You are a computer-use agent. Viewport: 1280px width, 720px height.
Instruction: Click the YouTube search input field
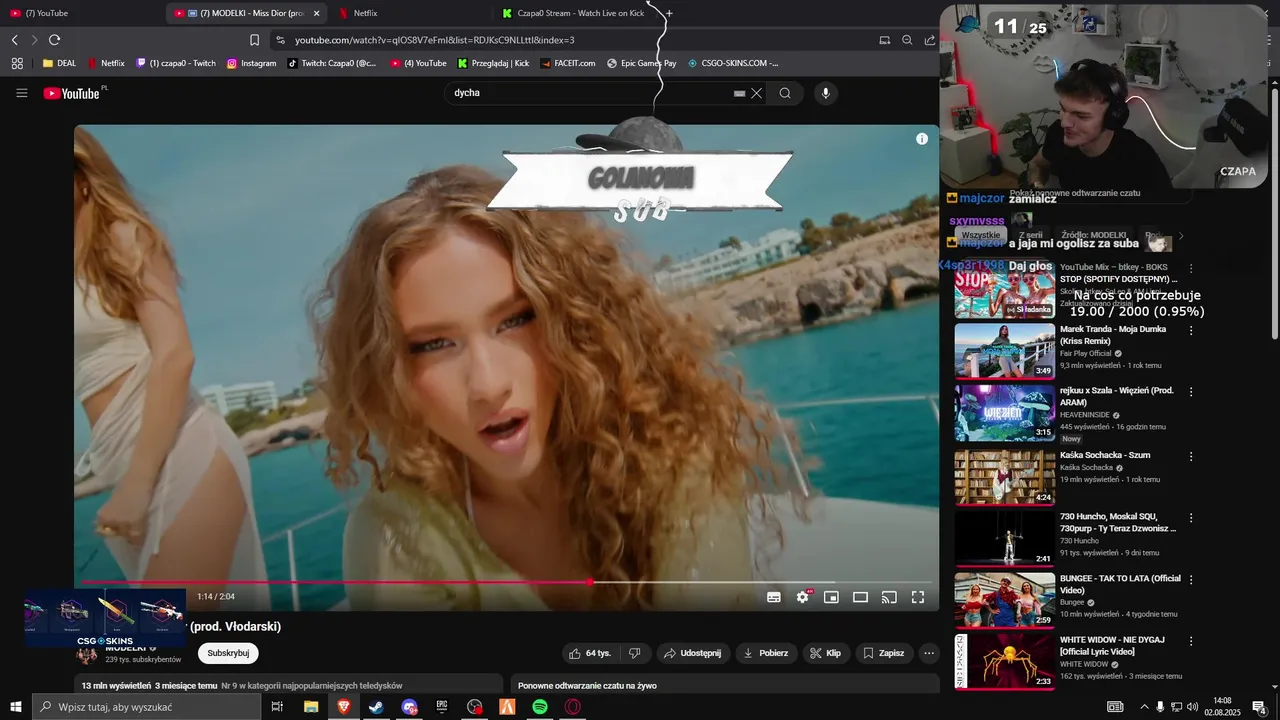click(590, 93)
